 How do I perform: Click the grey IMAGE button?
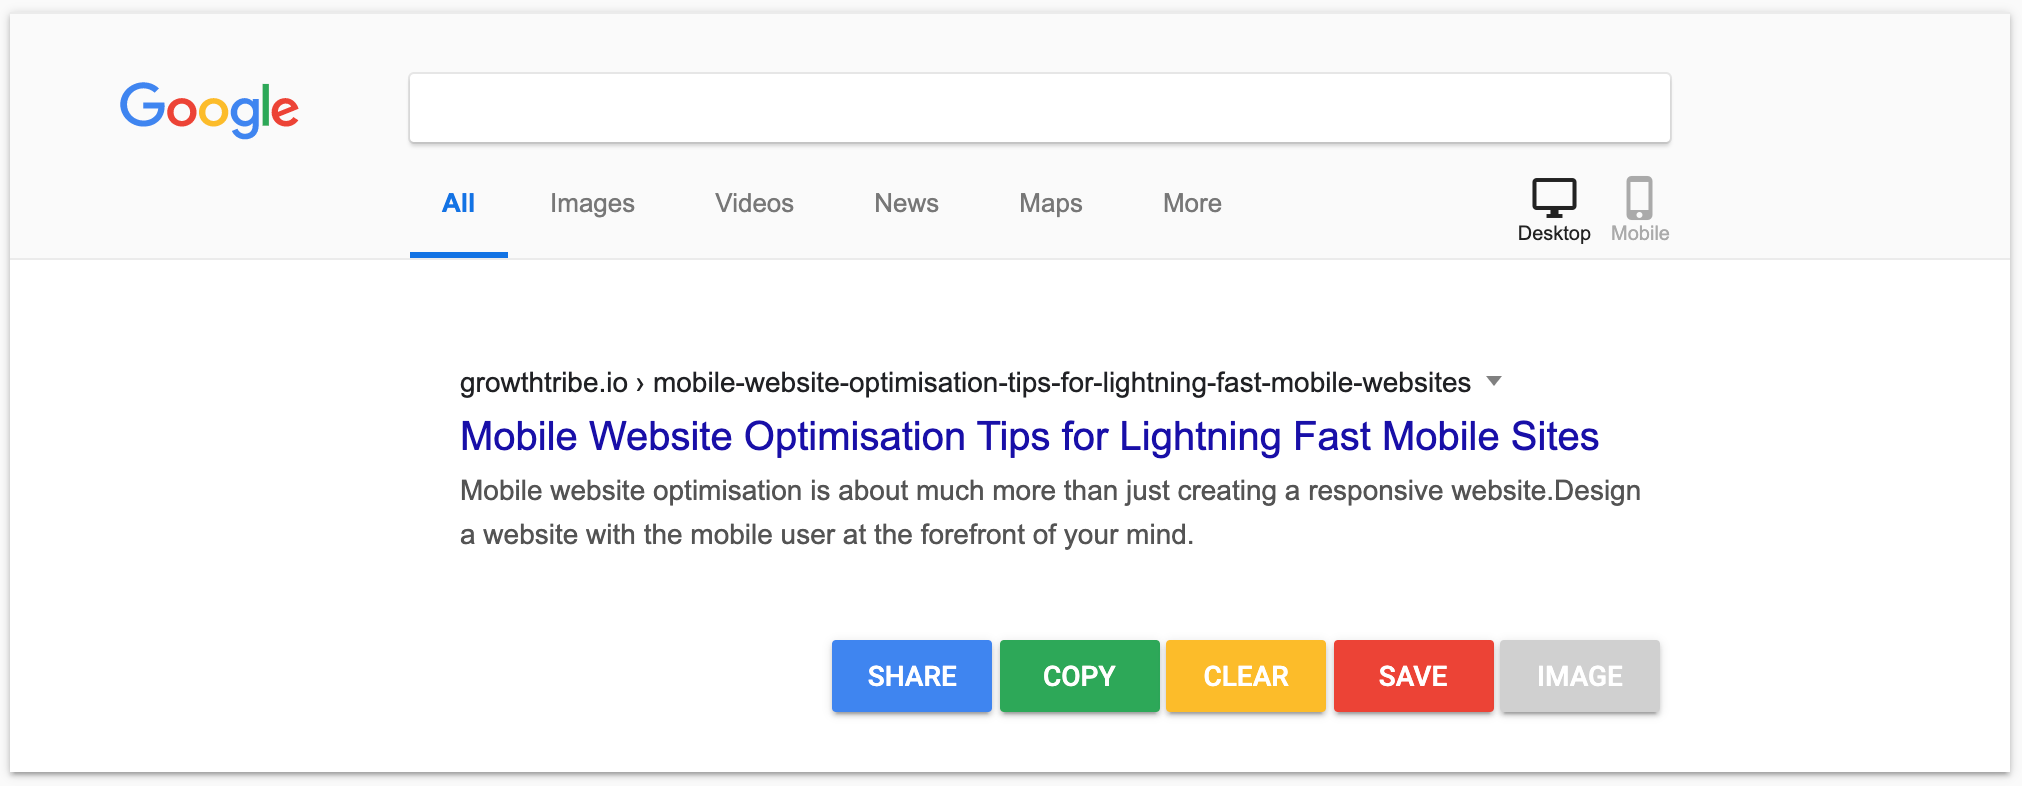pyautogui.click(x=1580, y=676)
